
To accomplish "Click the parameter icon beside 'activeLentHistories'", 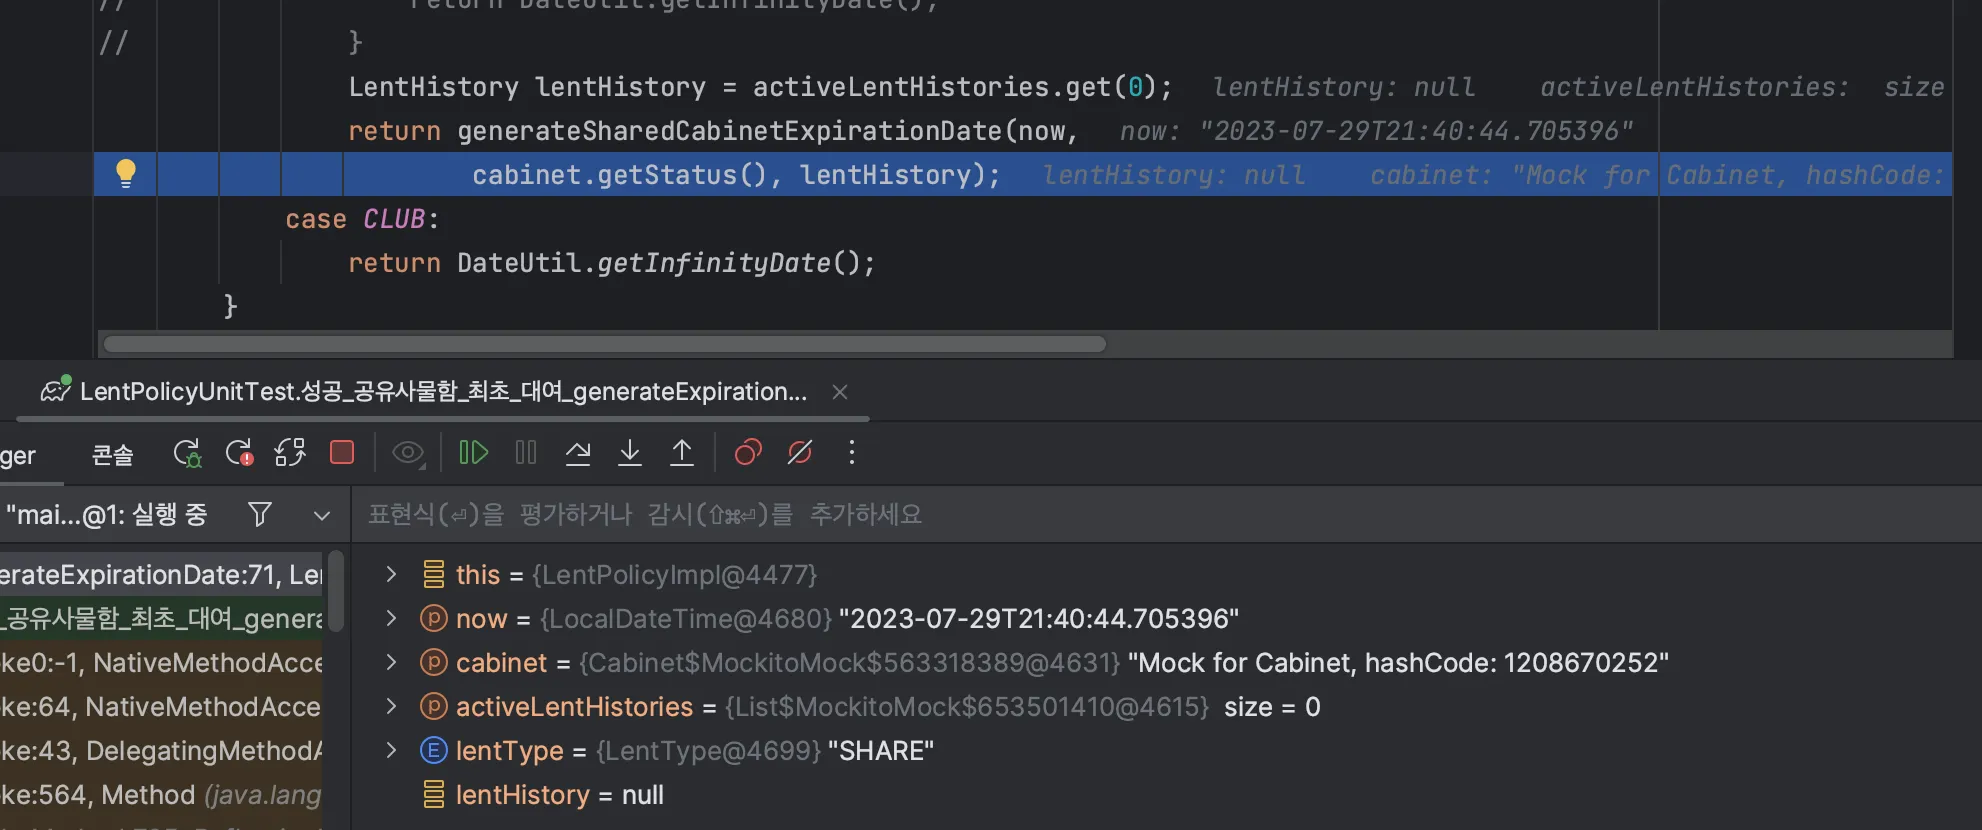I will point(433,707).
